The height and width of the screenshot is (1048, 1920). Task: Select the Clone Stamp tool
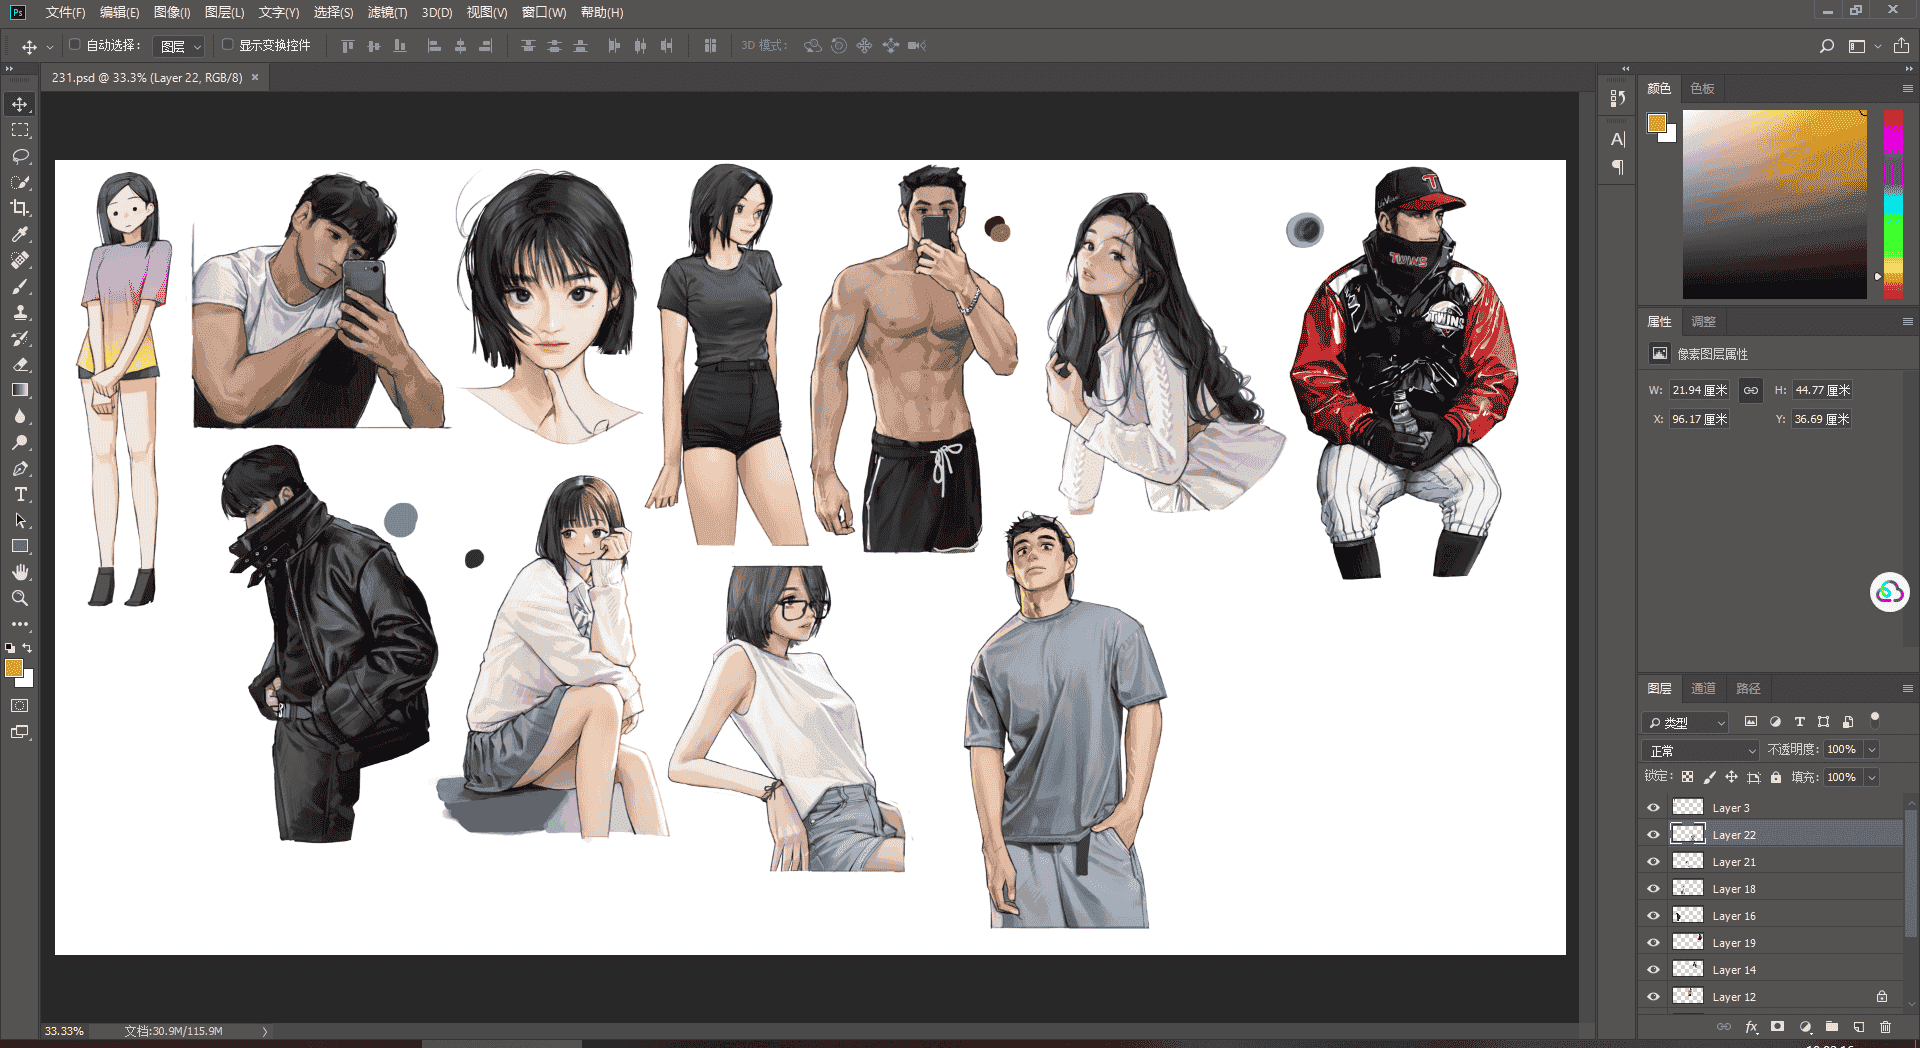point(20,312)
